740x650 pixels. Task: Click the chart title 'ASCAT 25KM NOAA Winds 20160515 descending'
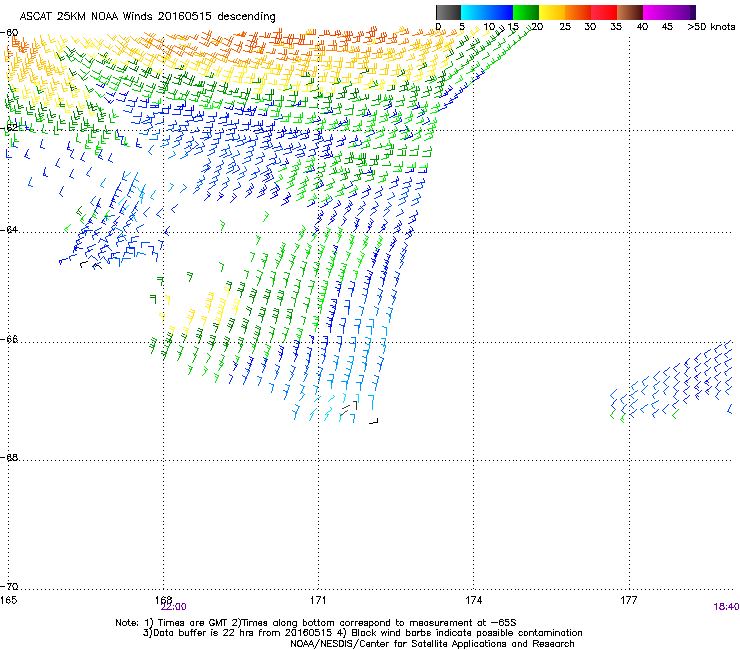(148, 16)
